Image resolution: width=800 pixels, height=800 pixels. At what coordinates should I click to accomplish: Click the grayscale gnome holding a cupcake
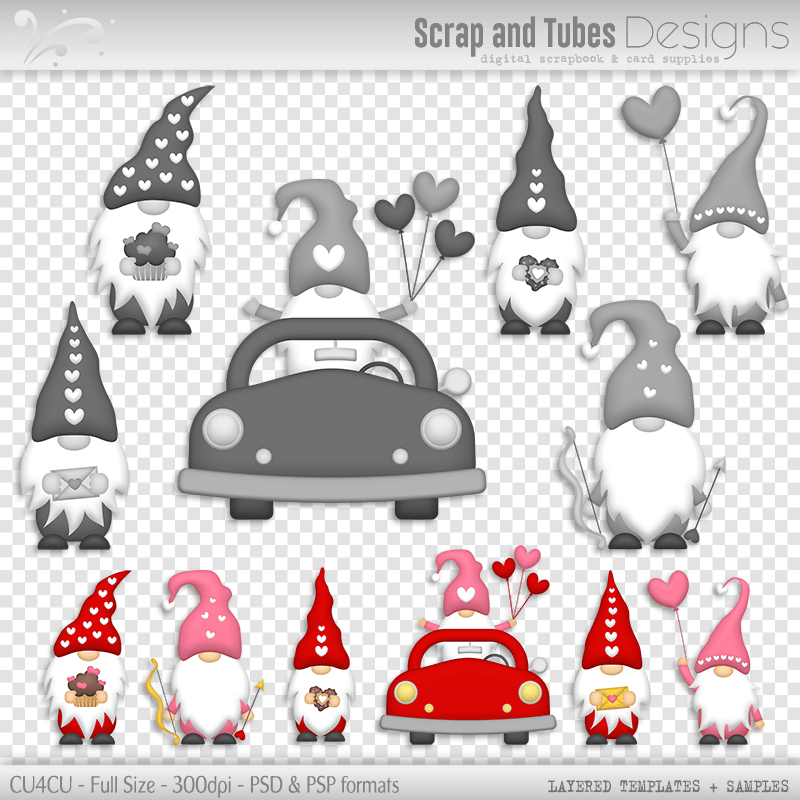point(151,209)
